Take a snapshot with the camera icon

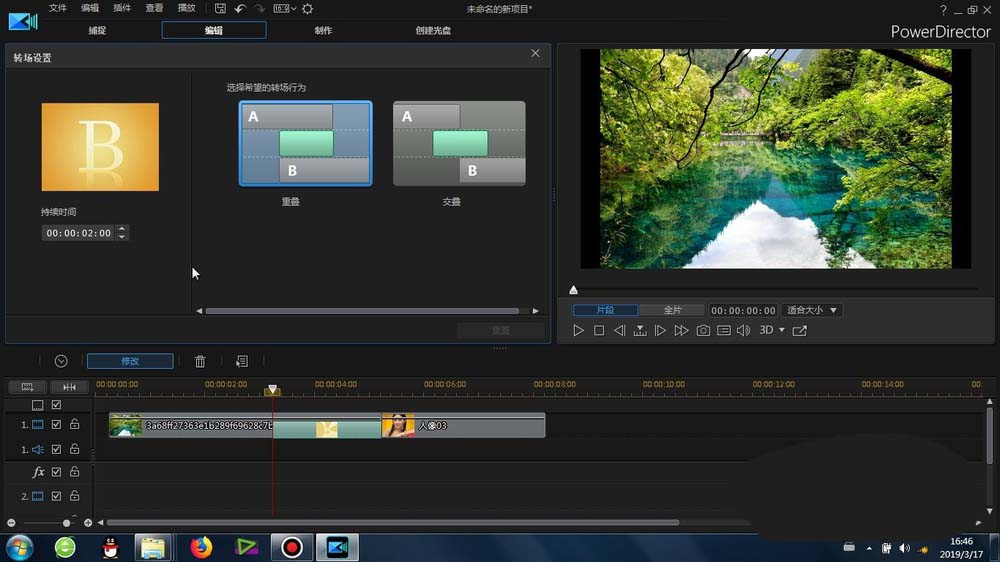[x=703, y=331]
